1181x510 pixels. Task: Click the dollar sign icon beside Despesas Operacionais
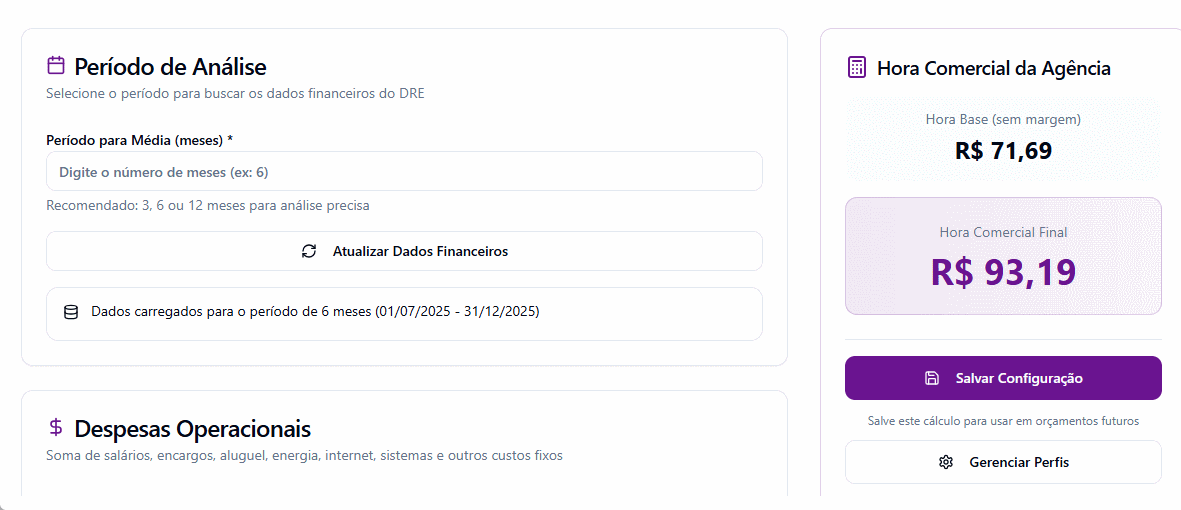click(56, 428)
